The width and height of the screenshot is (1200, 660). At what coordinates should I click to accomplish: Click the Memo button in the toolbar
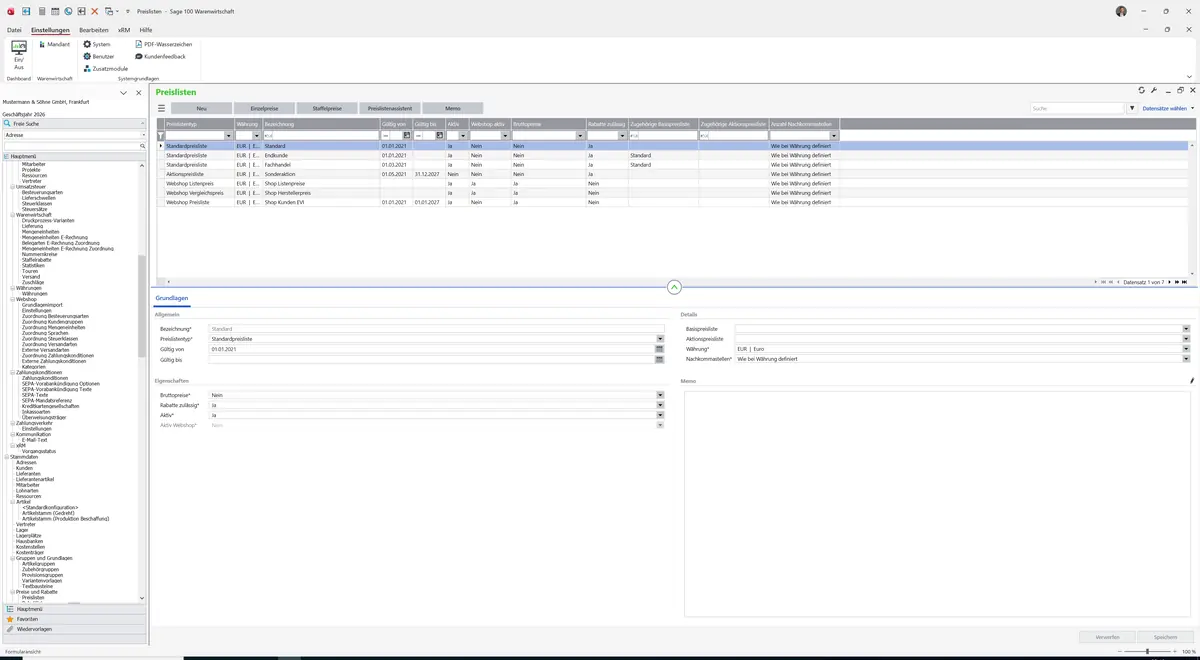pyautogui.click(x=453, y=108)
